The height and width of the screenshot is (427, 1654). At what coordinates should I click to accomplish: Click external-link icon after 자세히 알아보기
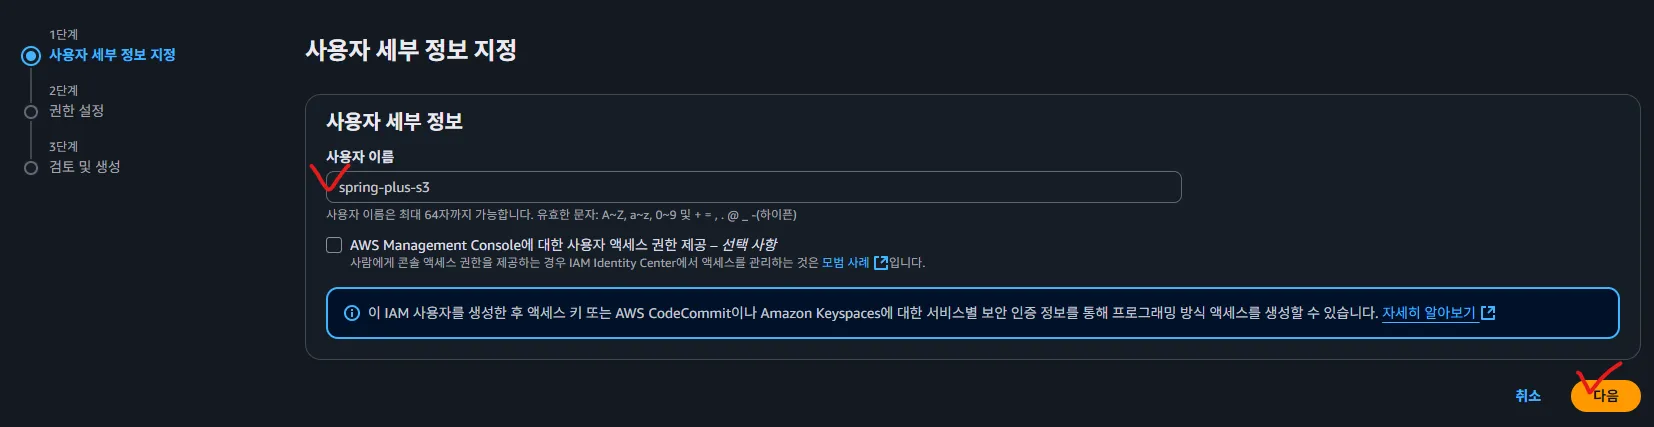coord(1488,313)
